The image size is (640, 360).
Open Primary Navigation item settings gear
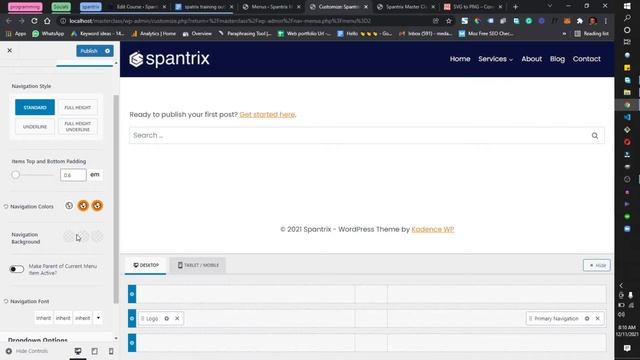coord(587,318)
